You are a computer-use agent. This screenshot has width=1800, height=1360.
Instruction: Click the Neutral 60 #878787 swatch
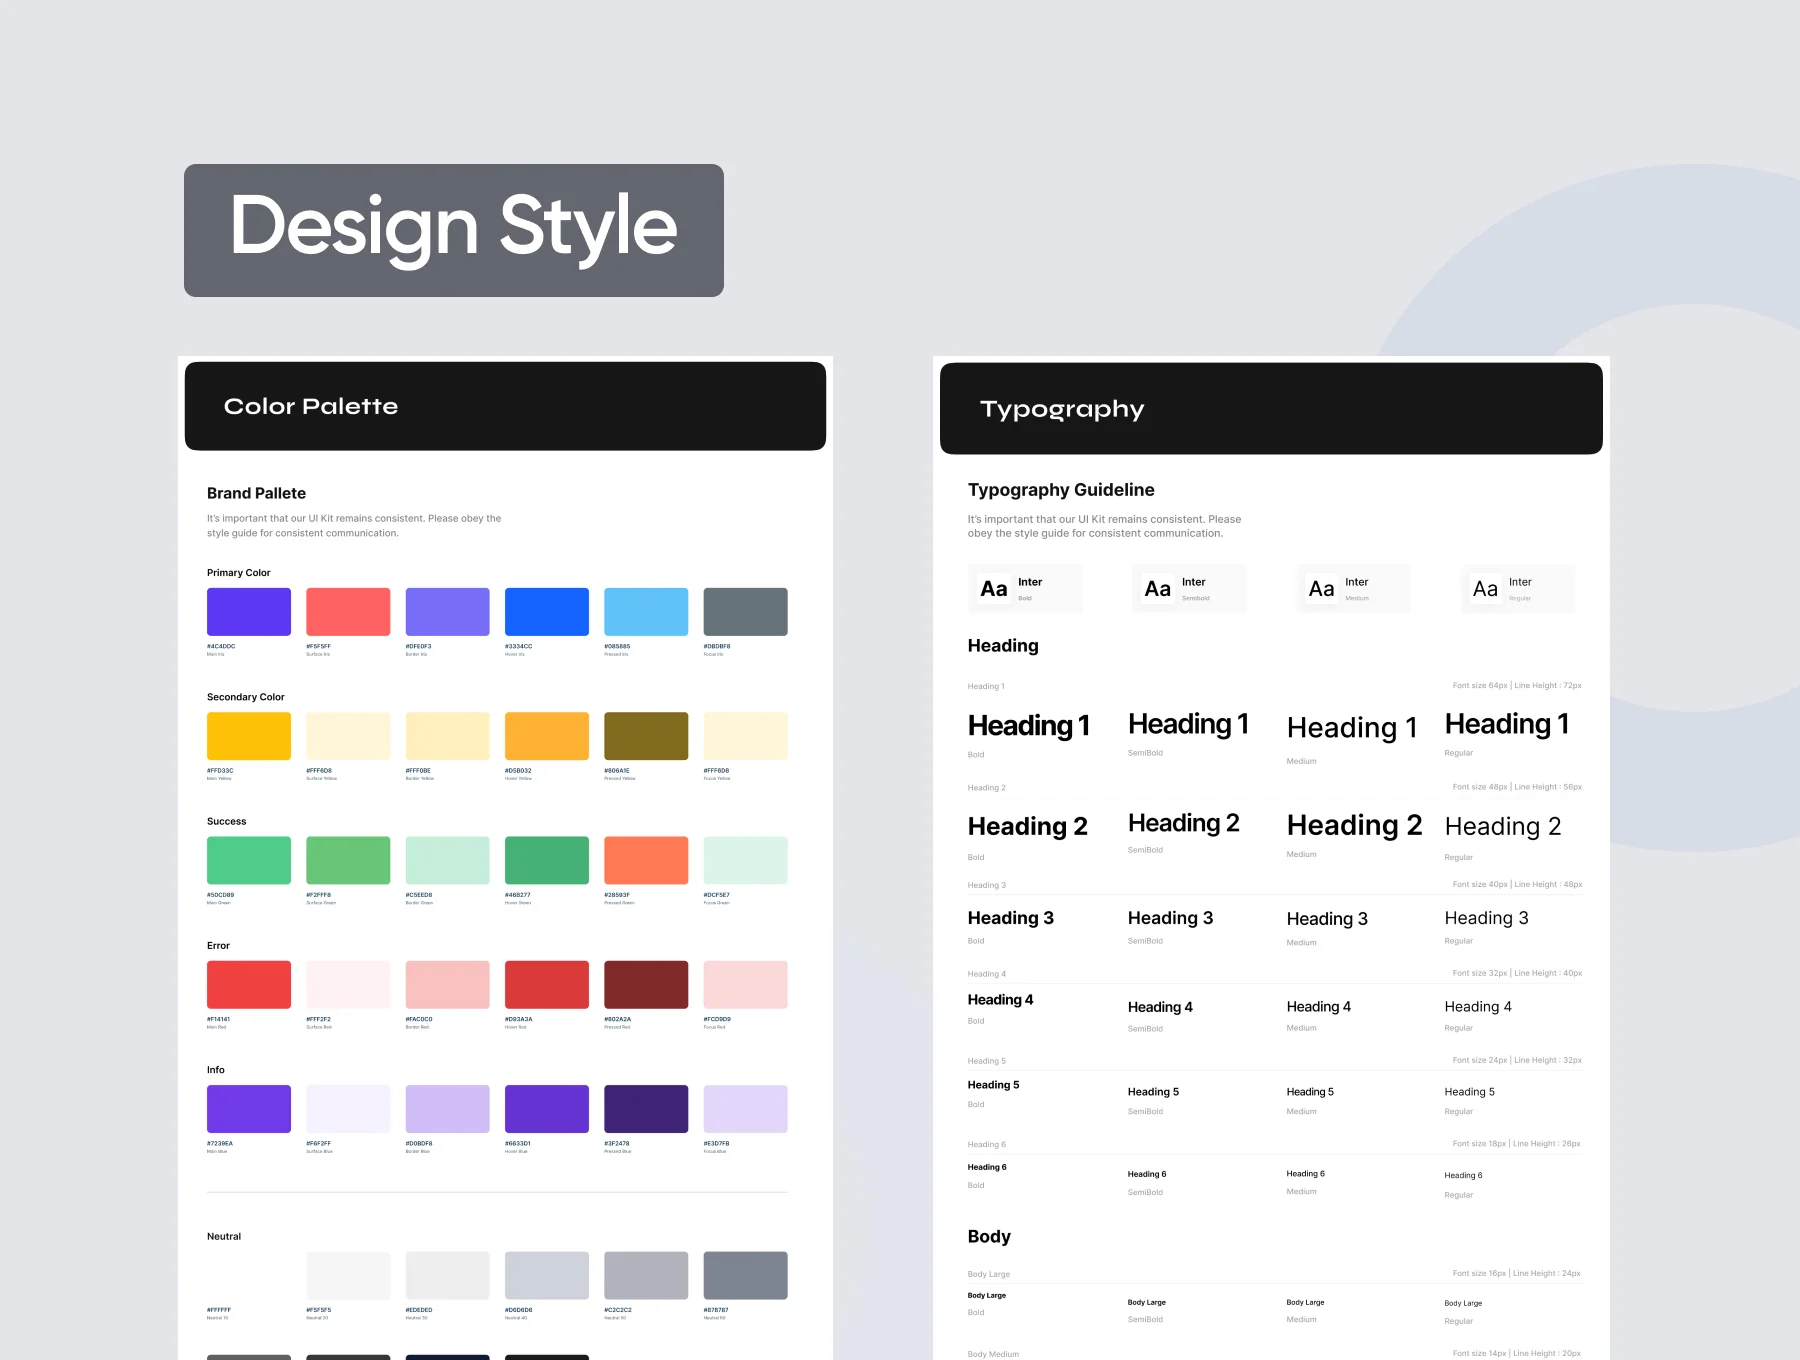point(746,1276)
